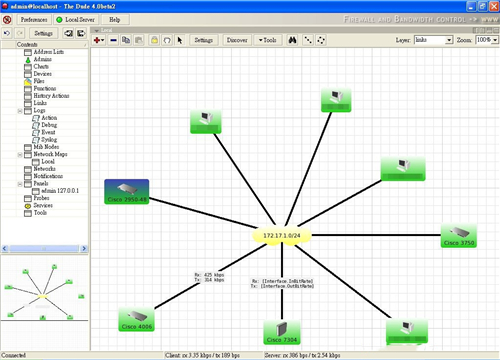Select Devices in the Contents tree
Image resolution: width=500 pixels, height=360 pixels.
coord(42,74)
